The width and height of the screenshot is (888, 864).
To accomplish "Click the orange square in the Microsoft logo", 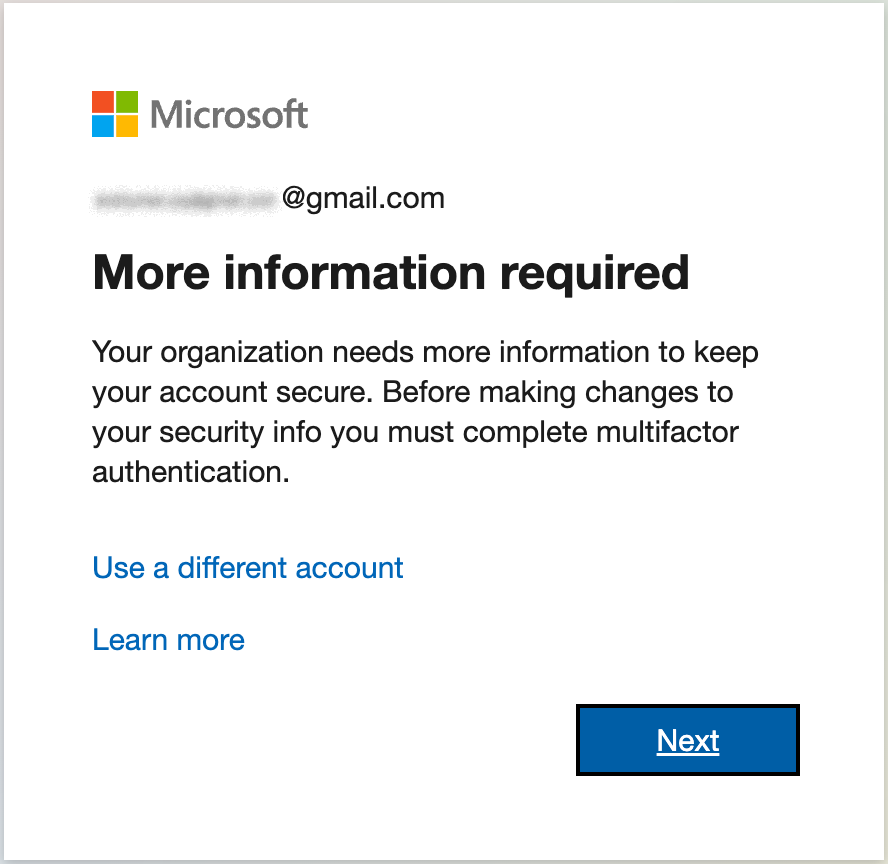I will (x=126, y=125).
